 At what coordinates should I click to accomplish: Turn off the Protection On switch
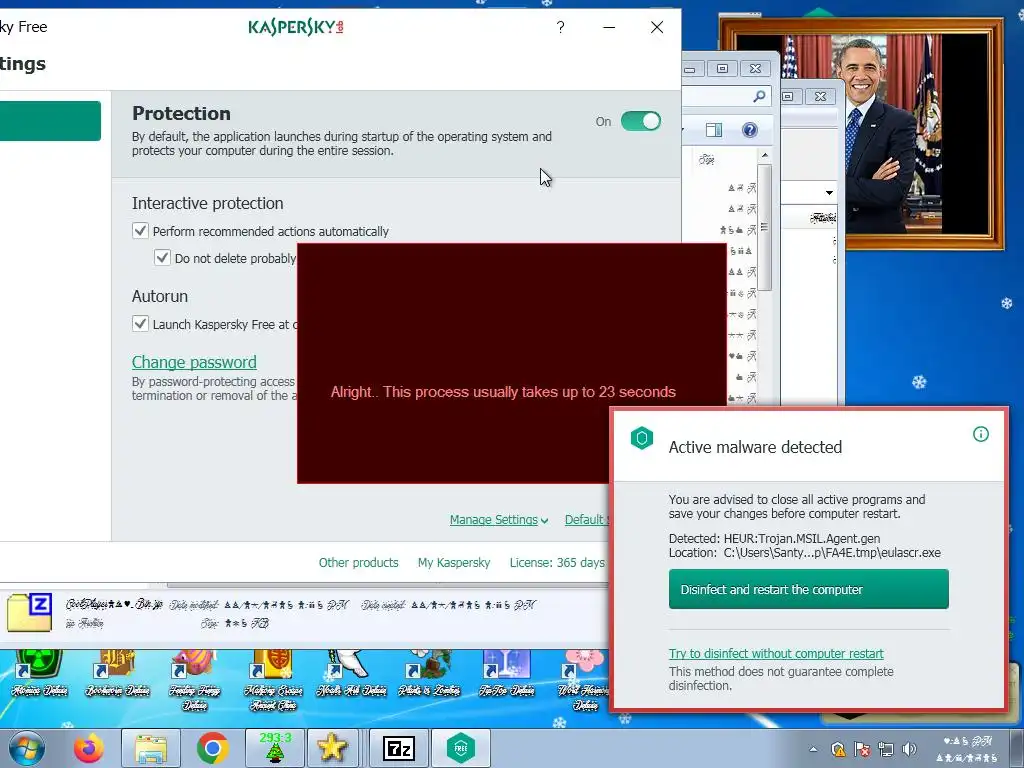641,121
